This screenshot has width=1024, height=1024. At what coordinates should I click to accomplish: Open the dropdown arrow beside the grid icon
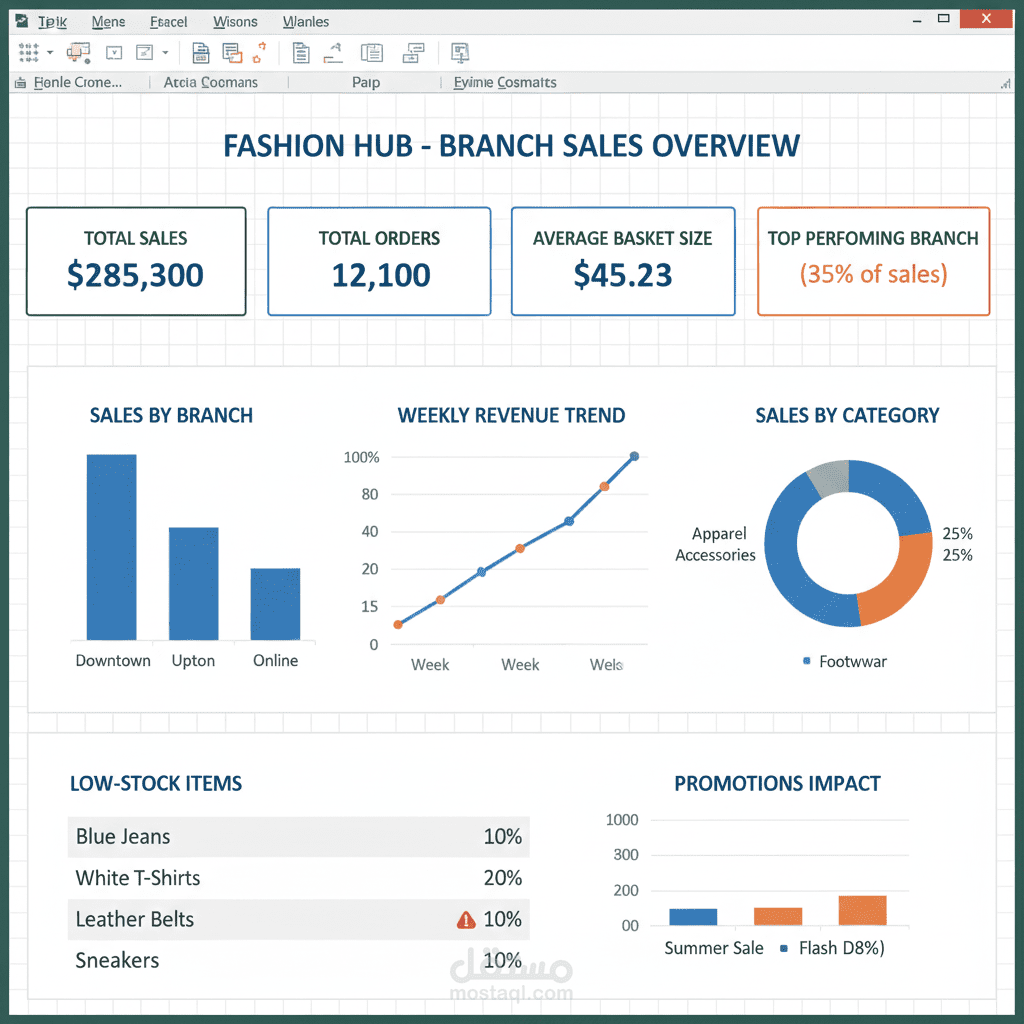coord(48,52)
